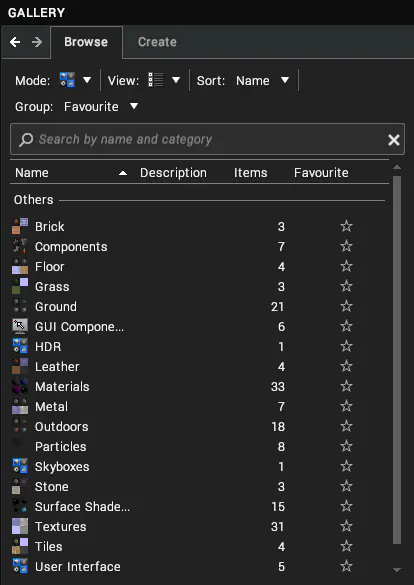Image resolution: width=414 pixels, height=585 pixels.
Task: Toggle favourite star for Materials
Action: (x=346, y=386)
